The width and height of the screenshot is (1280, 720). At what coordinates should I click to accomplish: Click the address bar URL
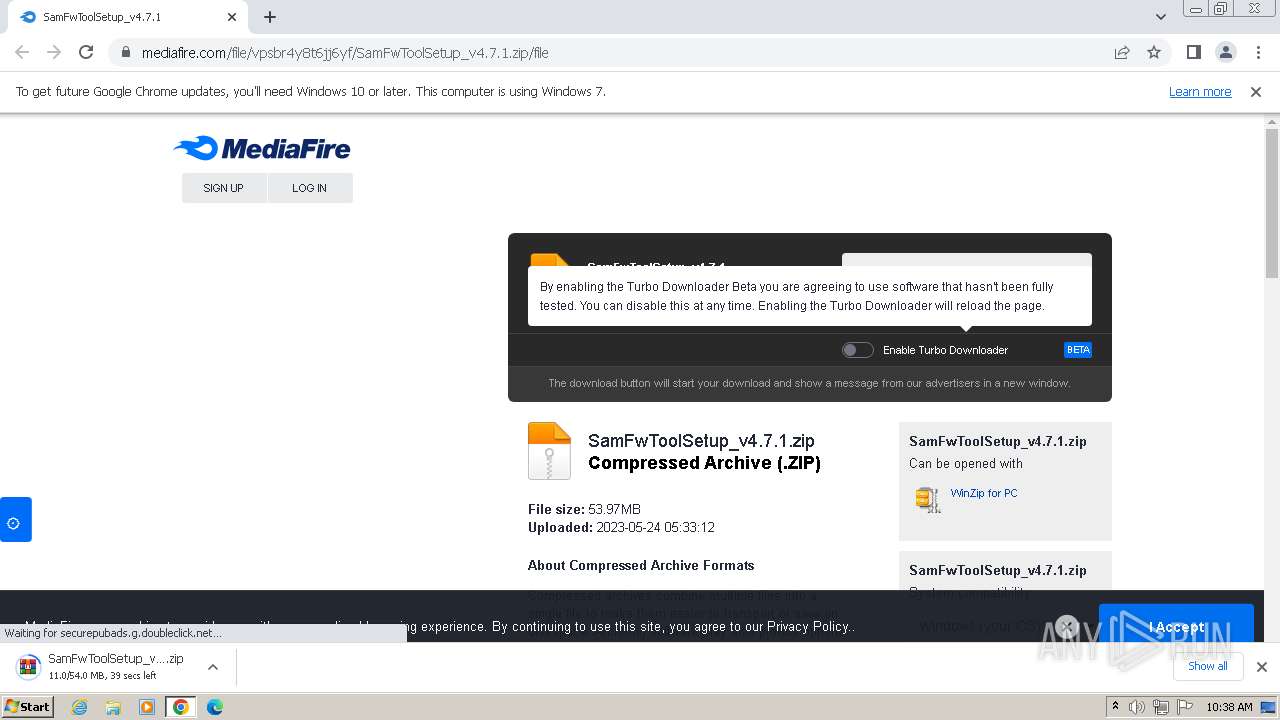pyautogui.click(x=345, y=53)
